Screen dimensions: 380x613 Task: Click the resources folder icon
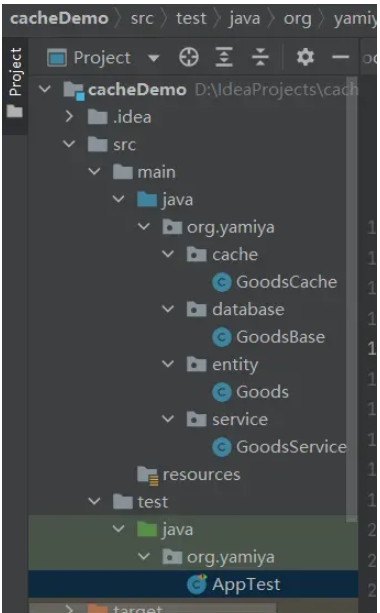click(148, 475)
